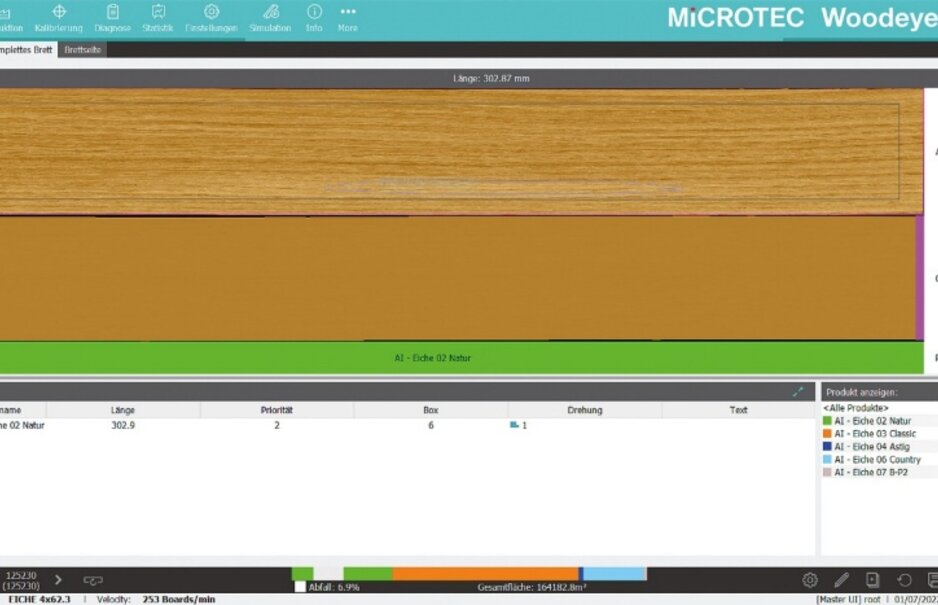Select AI - Eiche 03 Classic product
The height and width of the screenshot is (605, 938).
874,434
